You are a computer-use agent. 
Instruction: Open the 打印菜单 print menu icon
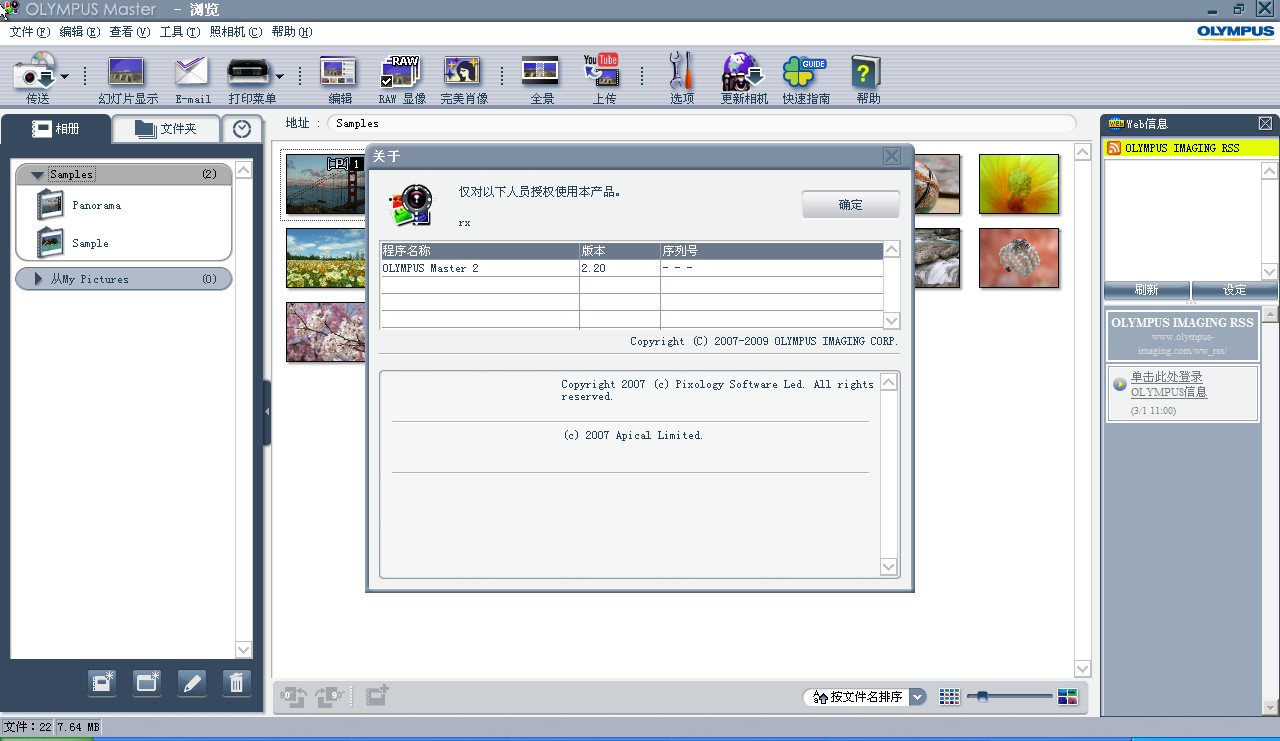click(x=246, y=73)
